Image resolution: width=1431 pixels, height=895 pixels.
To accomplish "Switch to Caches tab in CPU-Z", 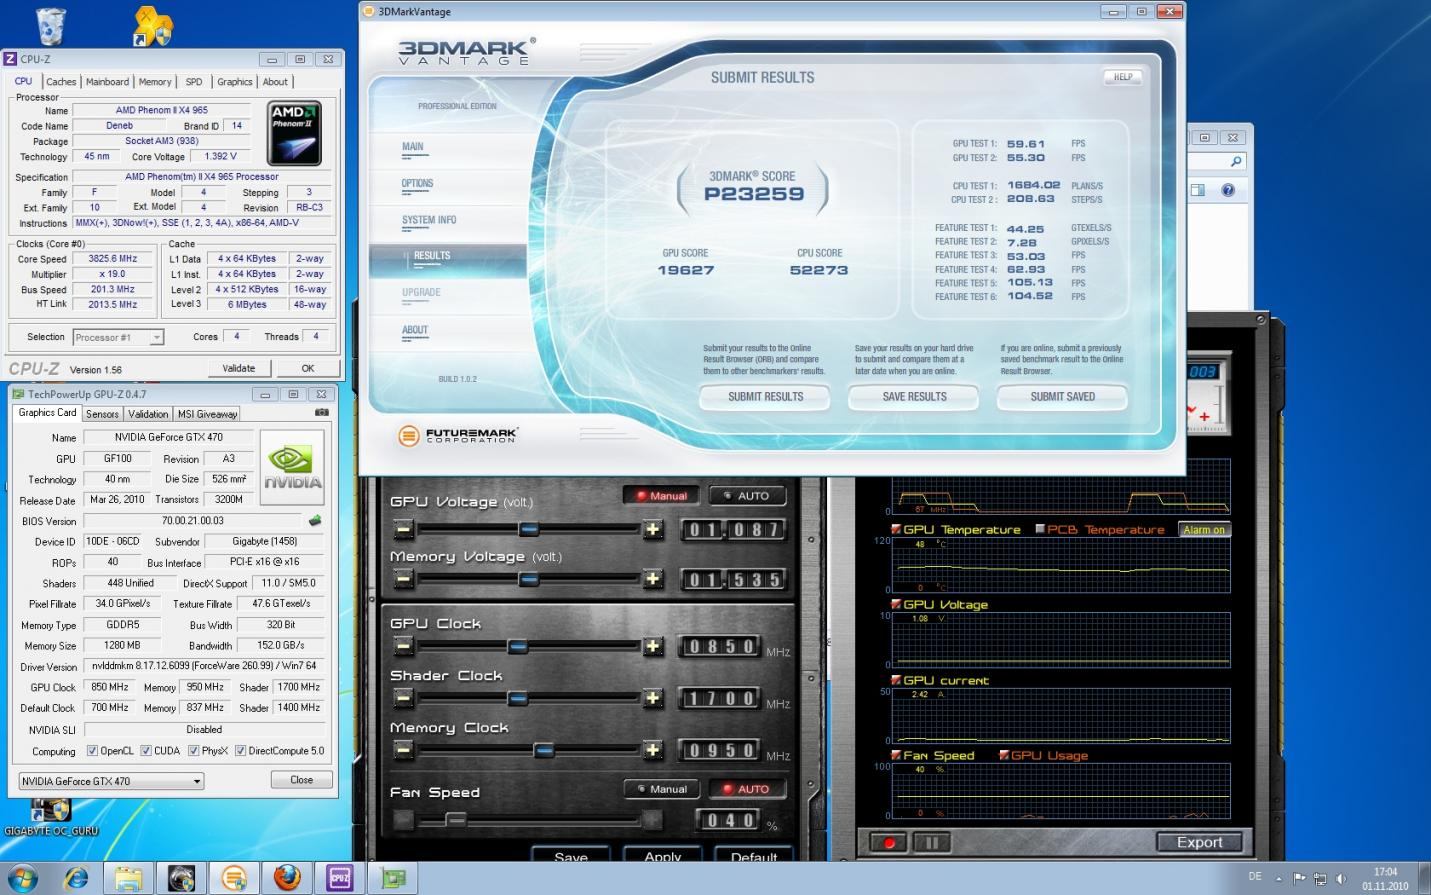I will coord(61,82).
